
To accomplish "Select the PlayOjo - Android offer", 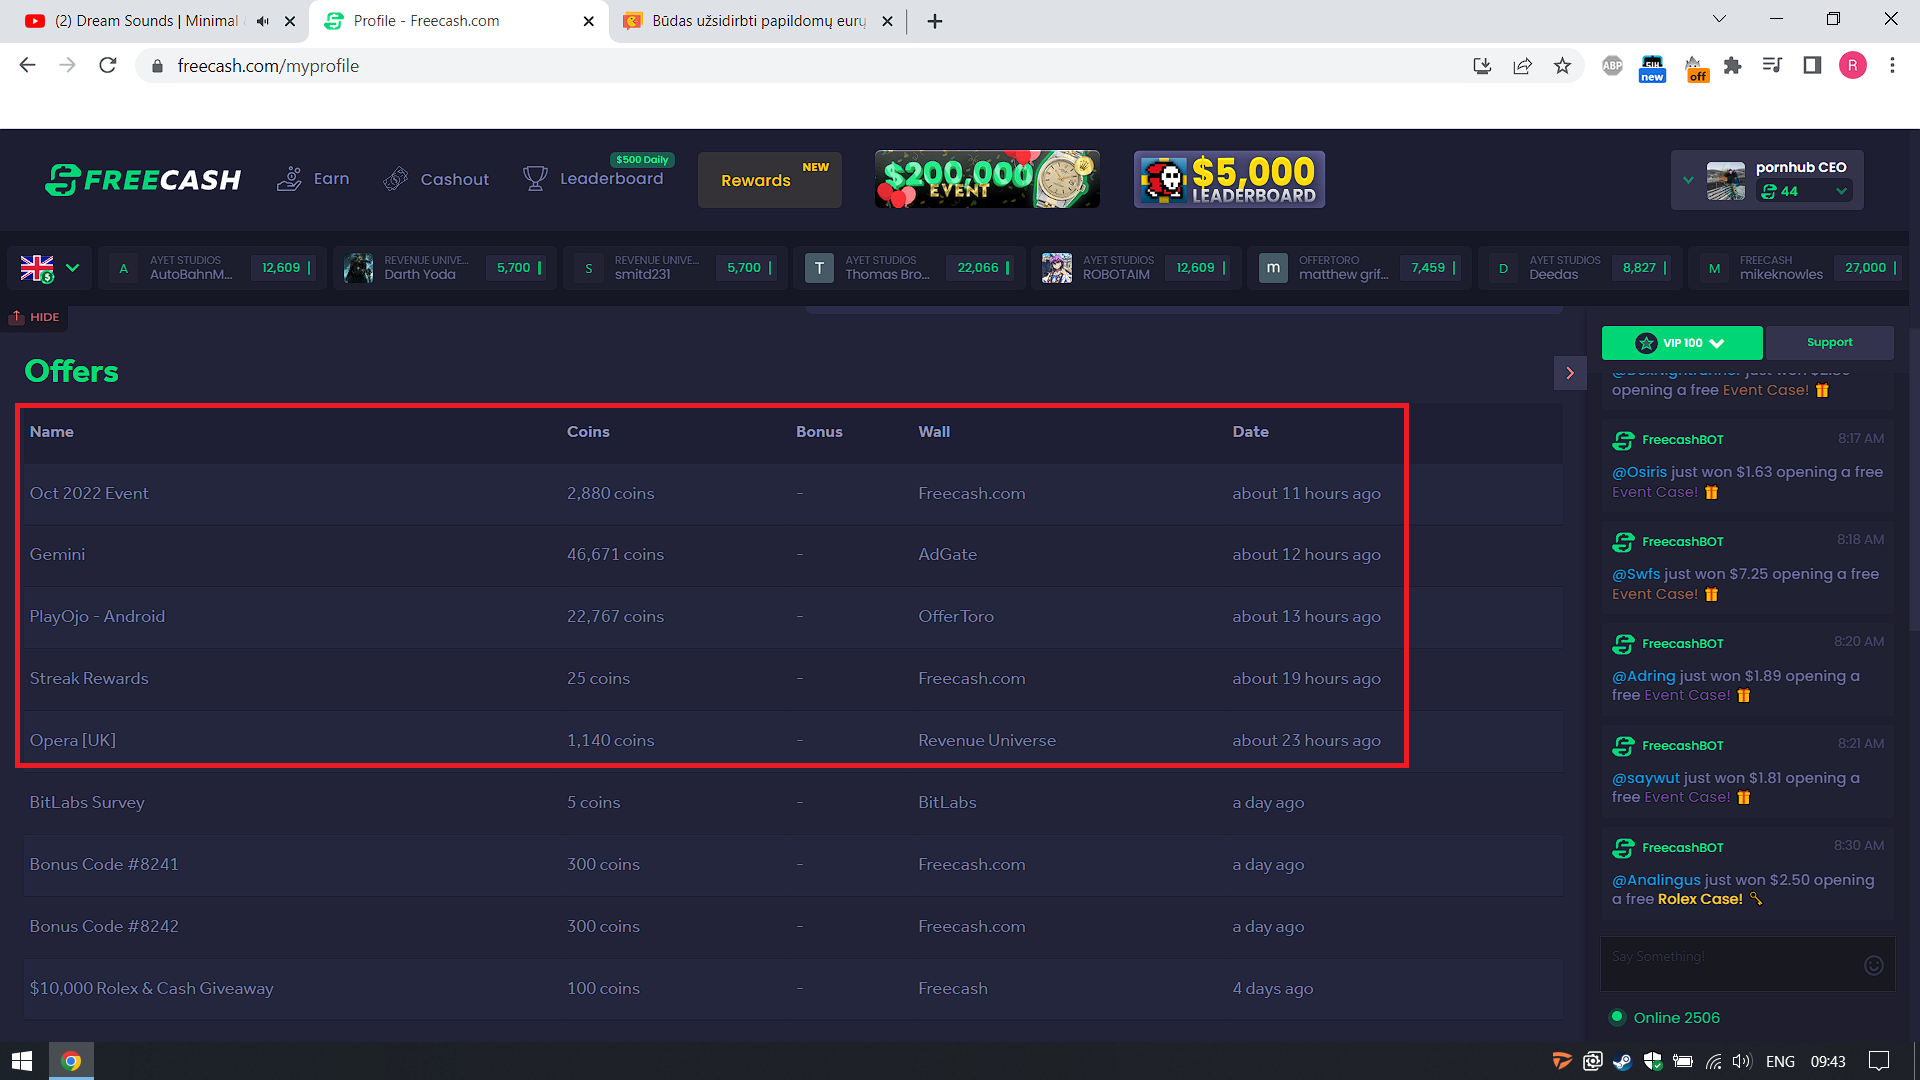I will pyautogui.click(x=793, y=617).
